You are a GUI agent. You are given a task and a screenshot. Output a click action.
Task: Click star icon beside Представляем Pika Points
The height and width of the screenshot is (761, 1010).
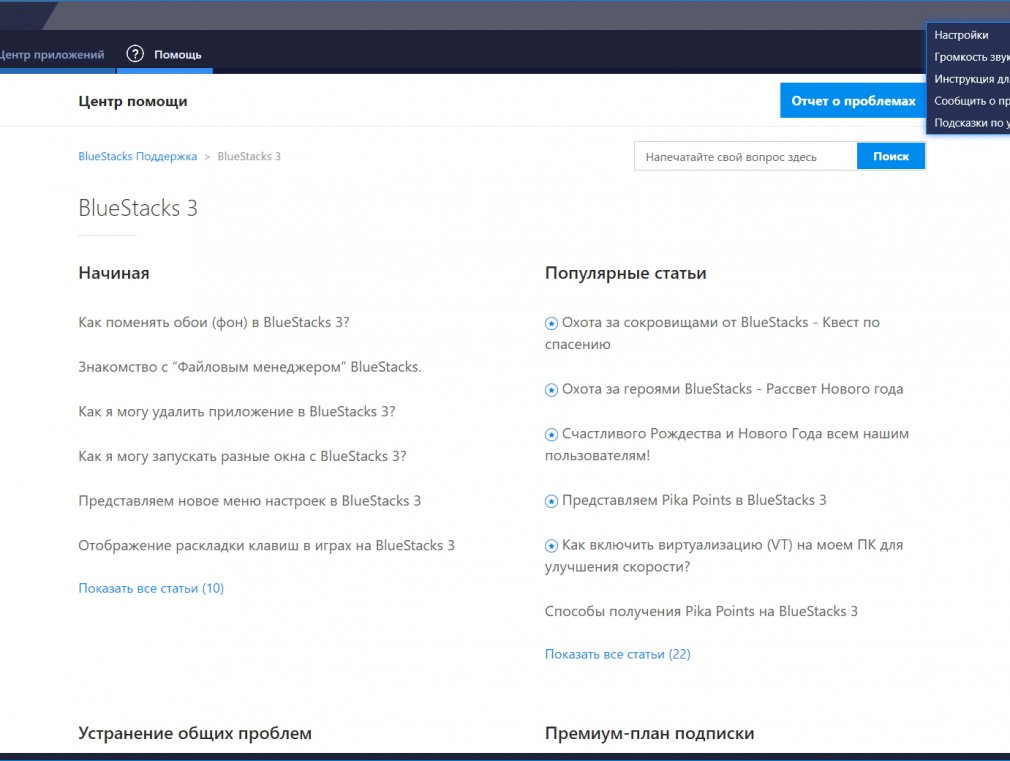tap(551, 501)
